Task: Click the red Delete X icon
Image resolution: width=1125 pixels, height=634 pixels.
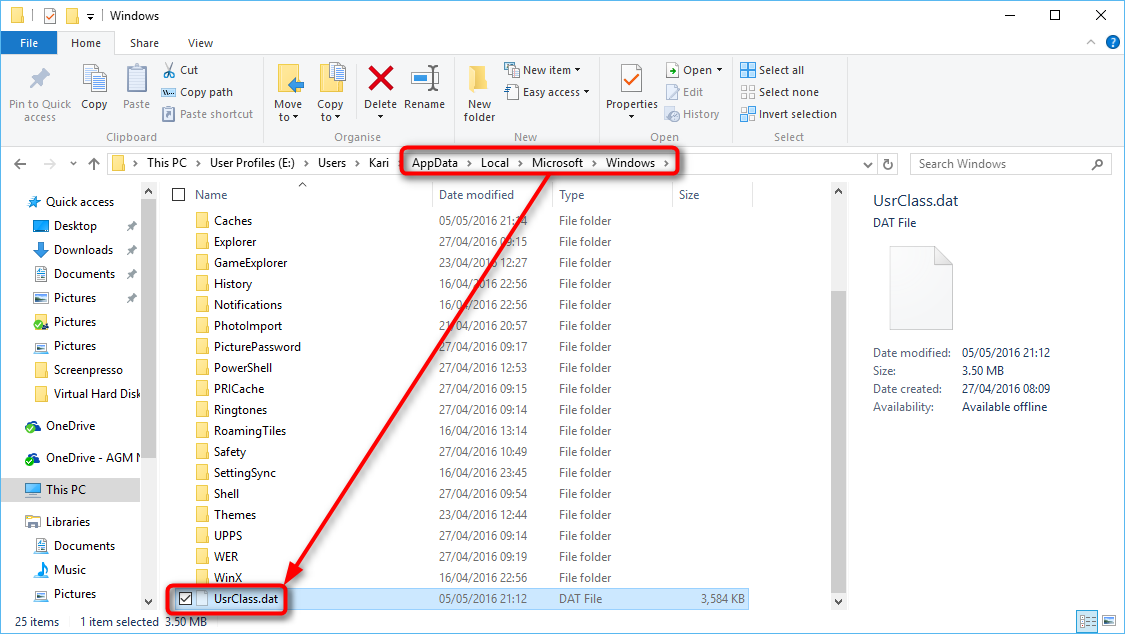Action: [x=380, y=78]
